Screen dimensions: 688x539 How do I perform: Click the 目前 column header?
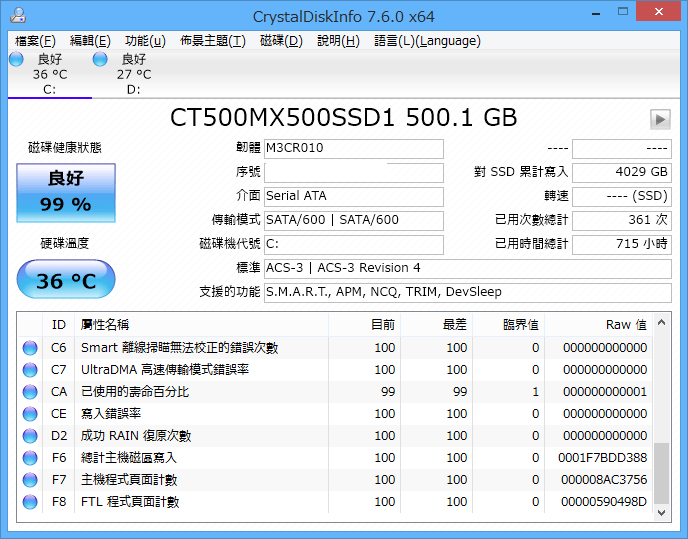pyautogui.click(x=364, y=325)
